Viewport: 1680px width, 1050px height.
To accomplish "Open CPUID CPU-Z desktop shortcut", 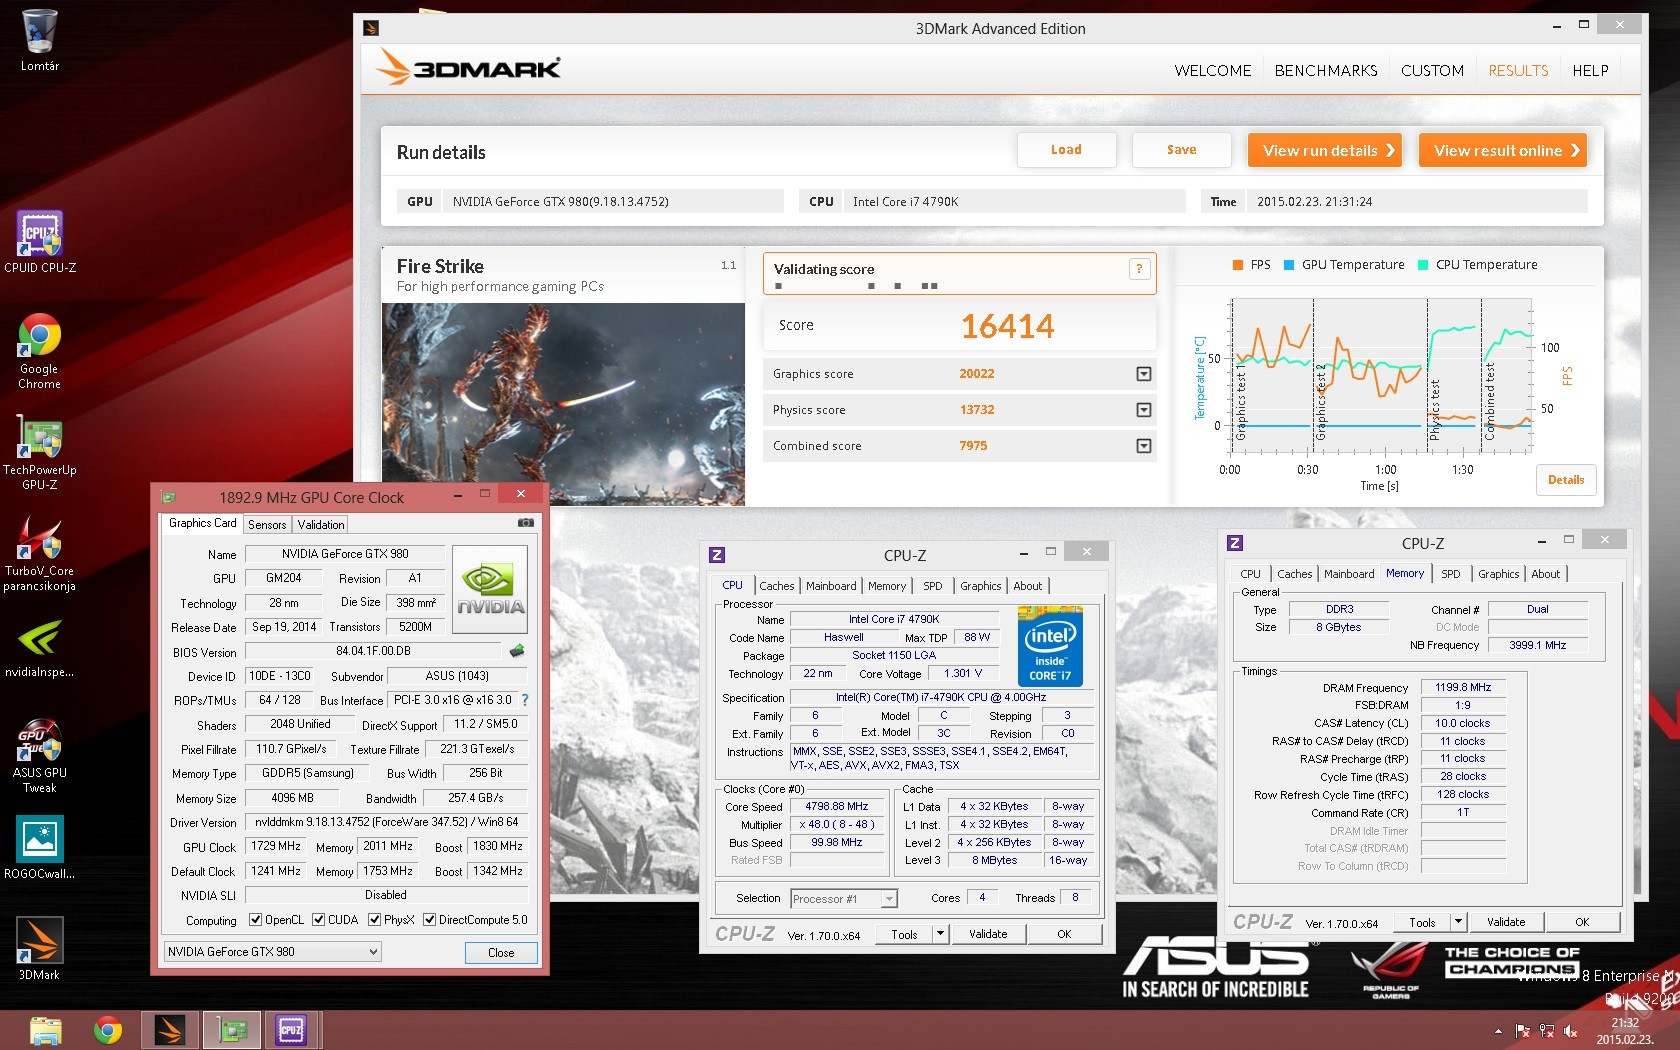I will coord(40,241).
